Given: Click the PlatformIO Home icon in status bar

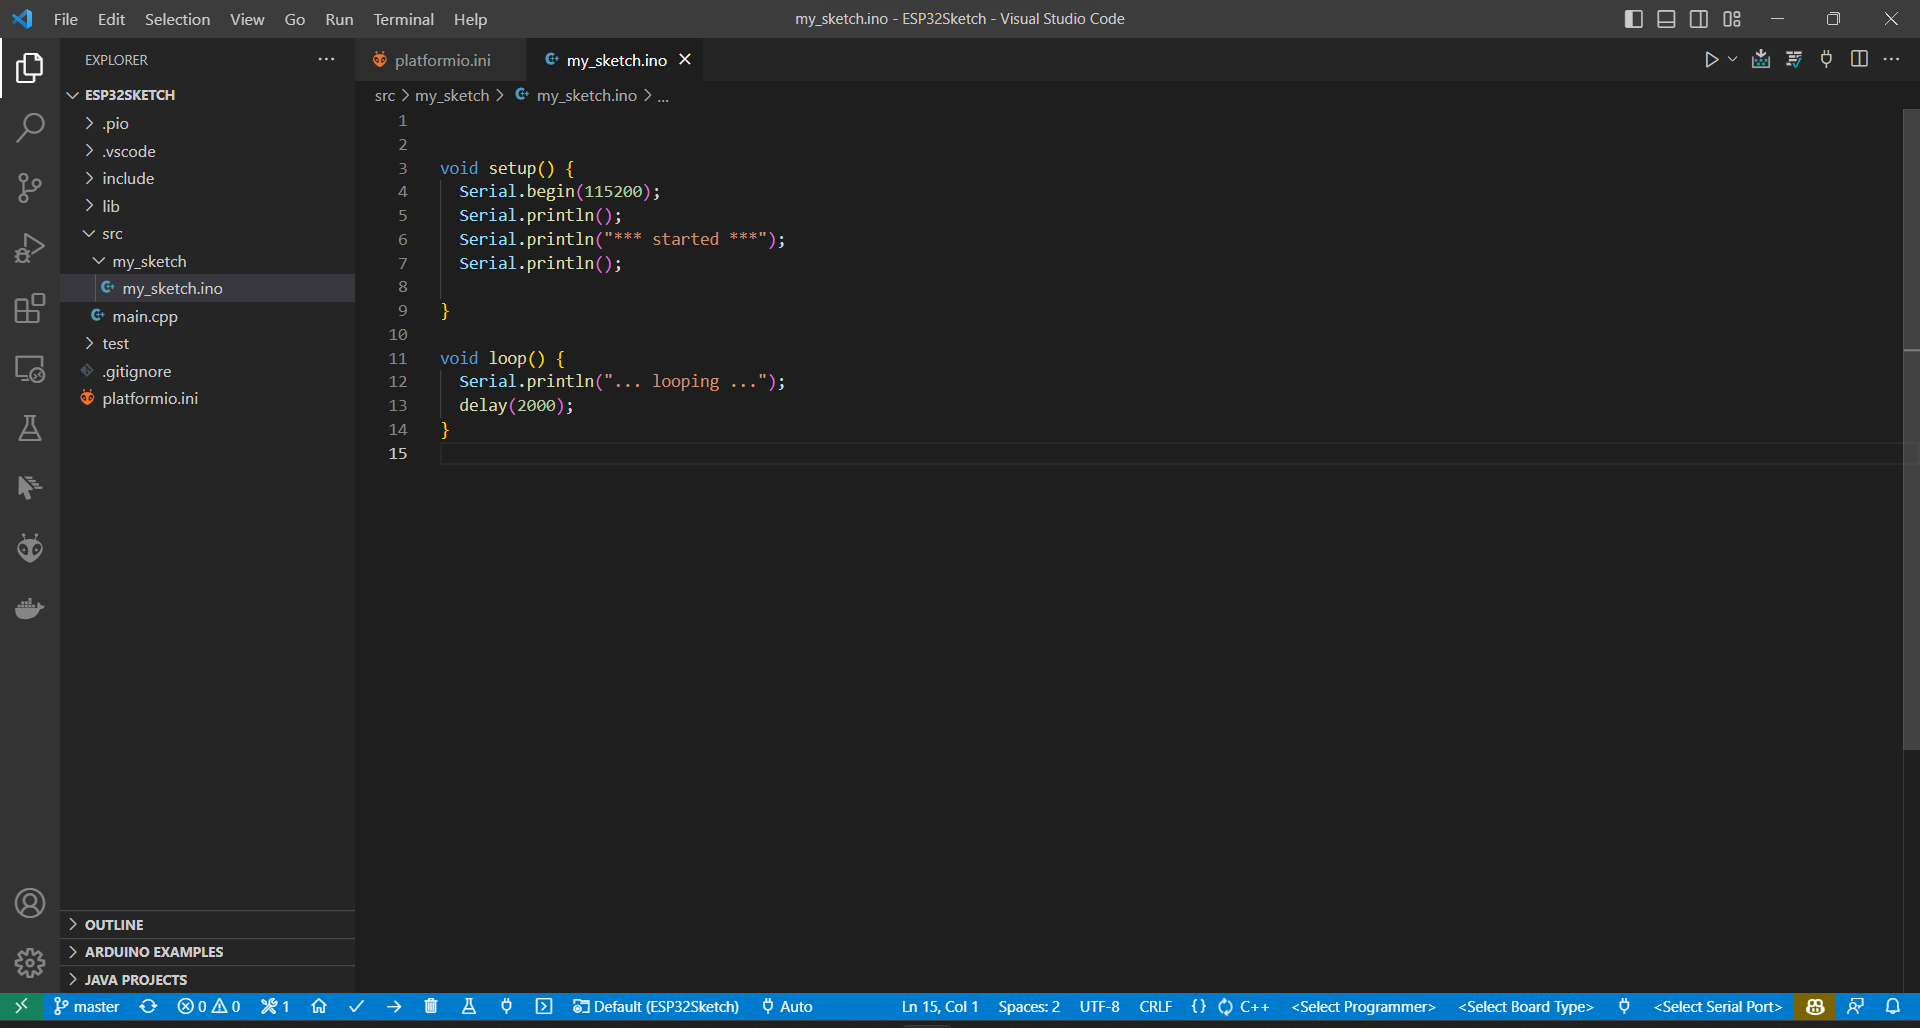Looking at the screenshot, I should coord(319,1006).
